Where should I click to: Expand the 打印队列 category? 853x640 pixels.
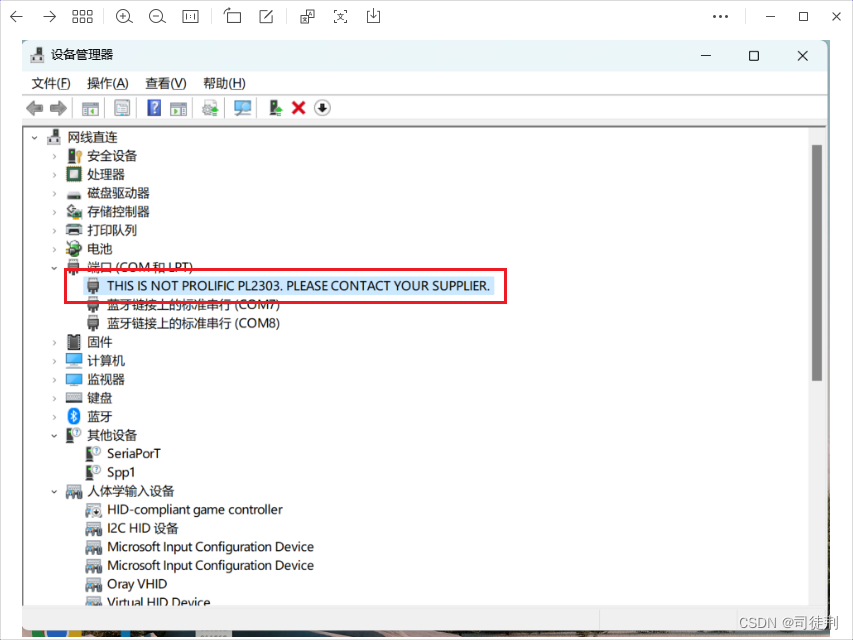click(54, 230)
